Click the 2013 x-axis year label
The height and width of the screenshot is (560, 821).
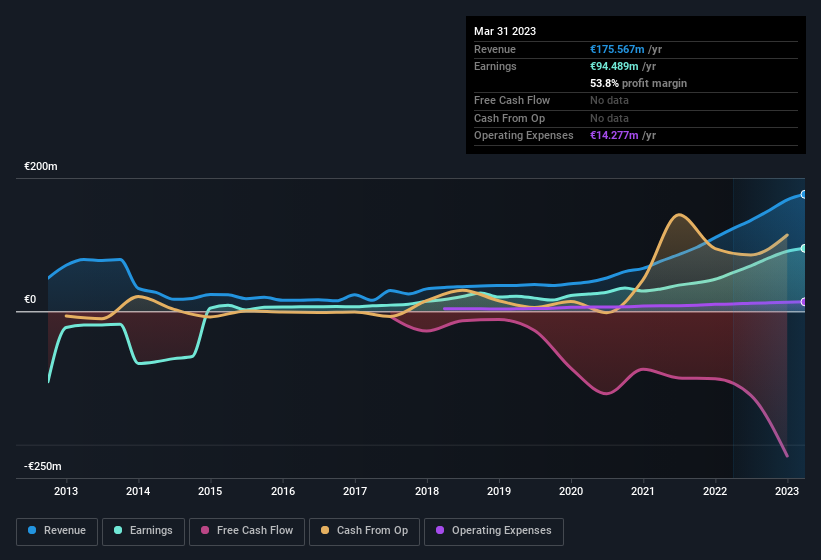pyautogui.click(x=66, y=491)
